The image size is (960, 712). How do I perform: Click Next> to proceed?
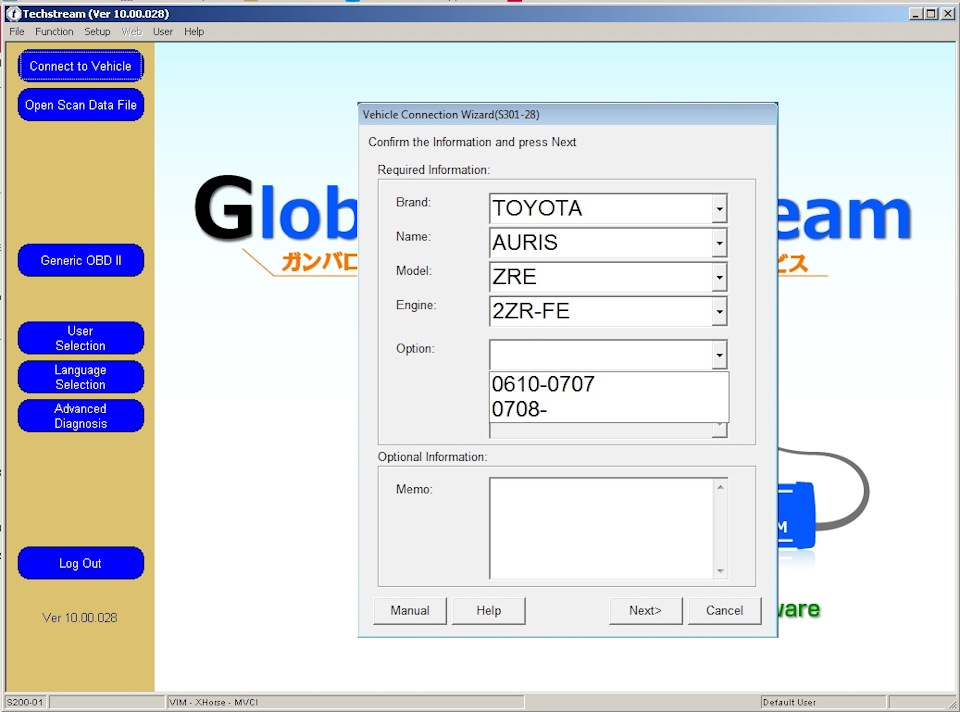pyautogui.click(x=645, y=610)
